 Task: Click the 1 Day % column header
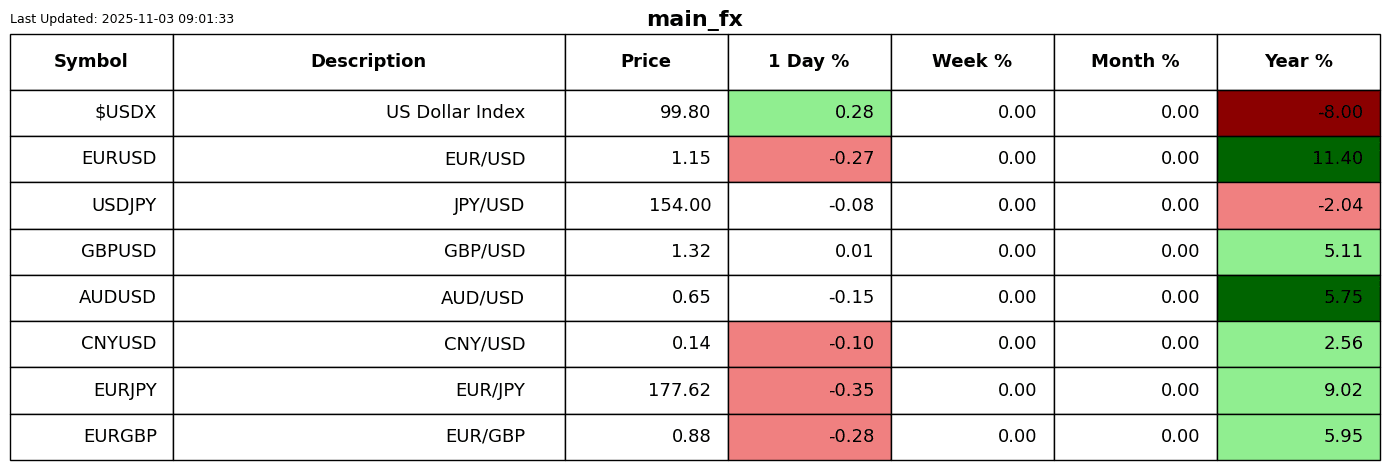tap(809, 62)
